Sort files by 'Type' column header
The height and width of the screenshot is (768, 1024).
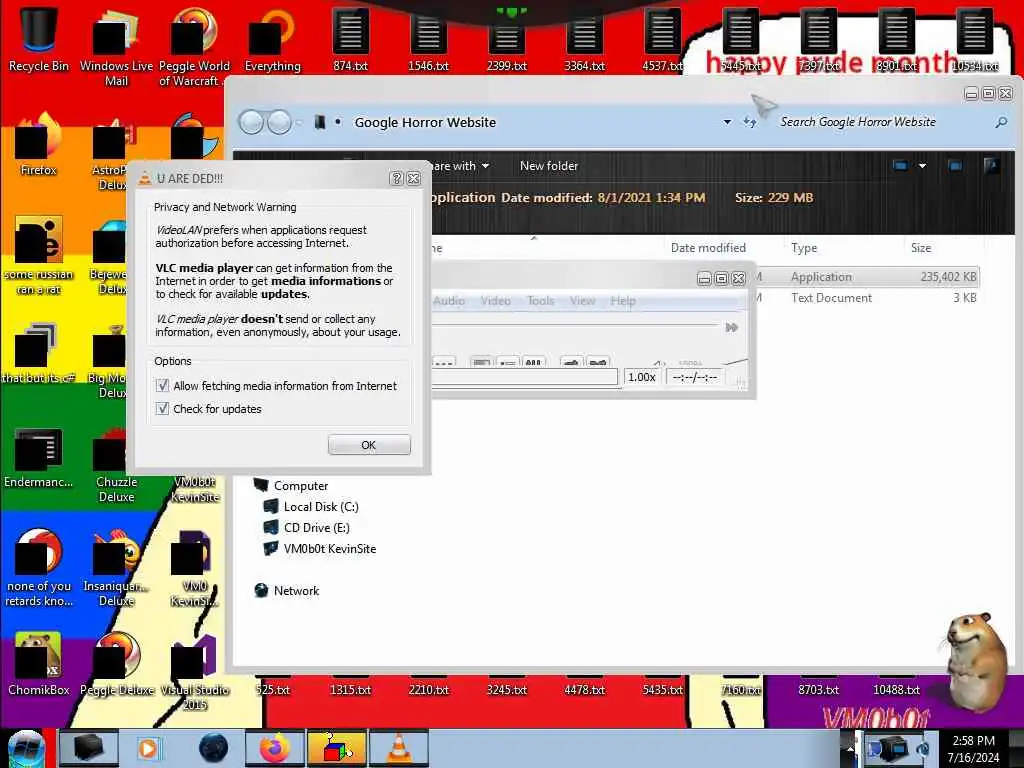804,248
